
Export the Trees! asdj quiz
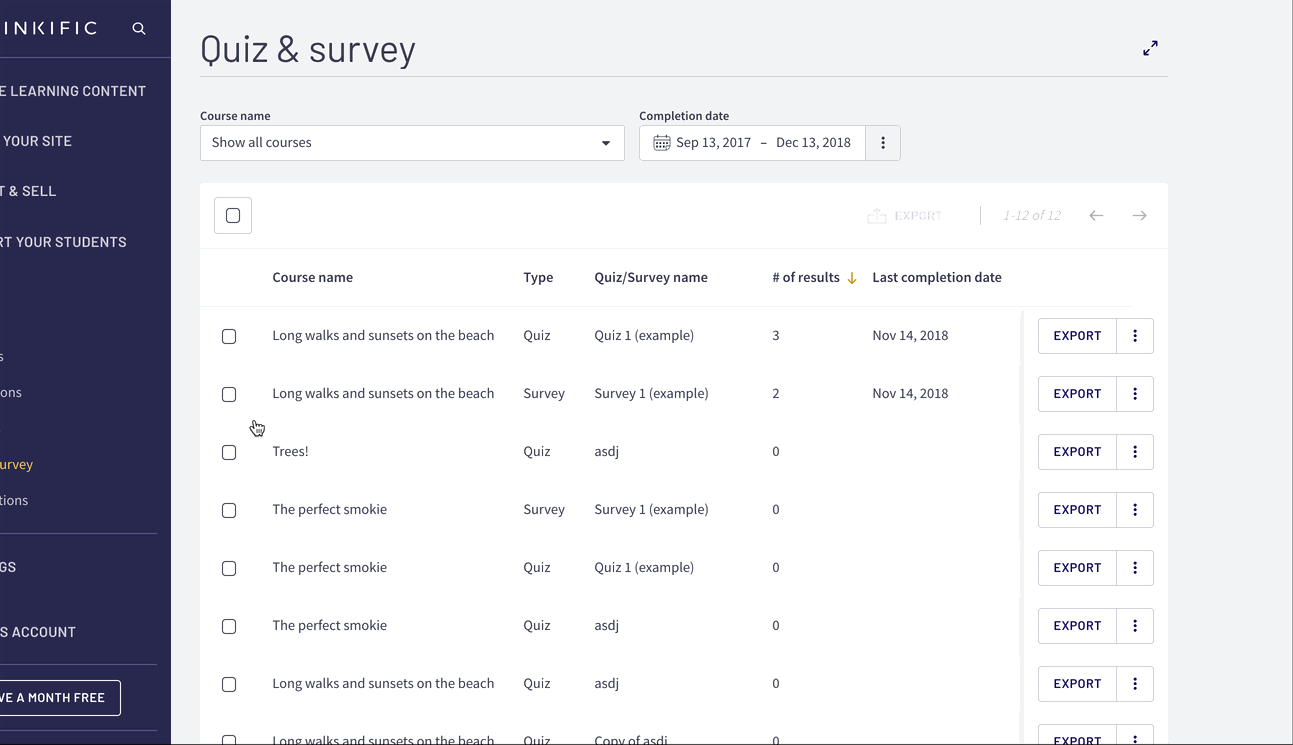pos(1077,452)
